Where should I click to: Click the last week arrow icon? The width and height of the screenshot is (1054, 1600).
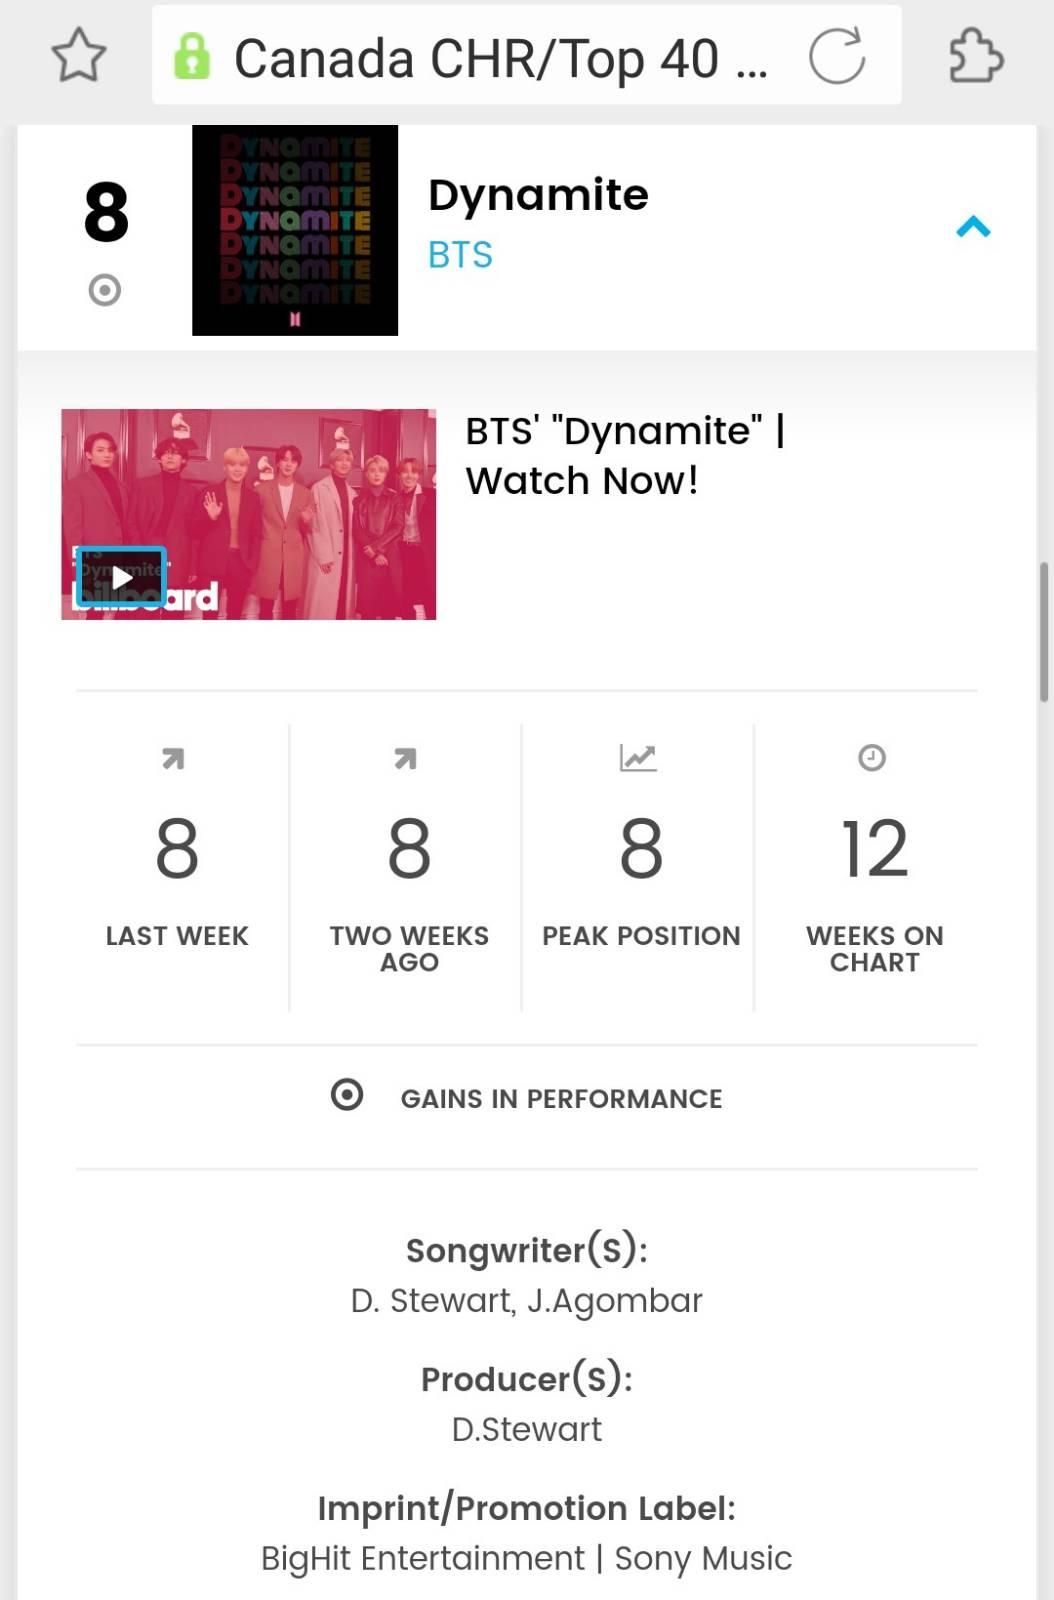point(173,759)
